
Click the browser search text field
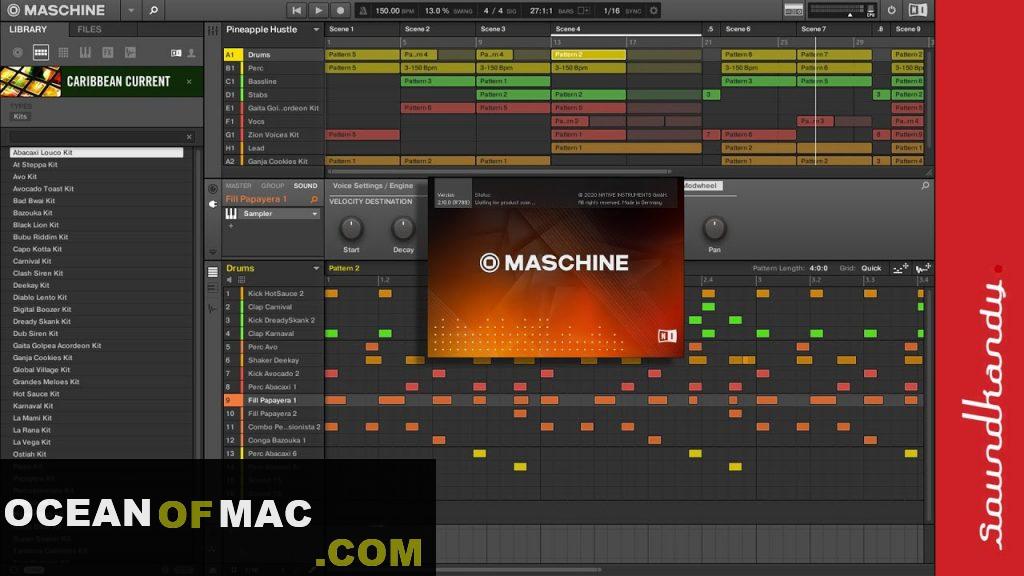coord(97,136)
